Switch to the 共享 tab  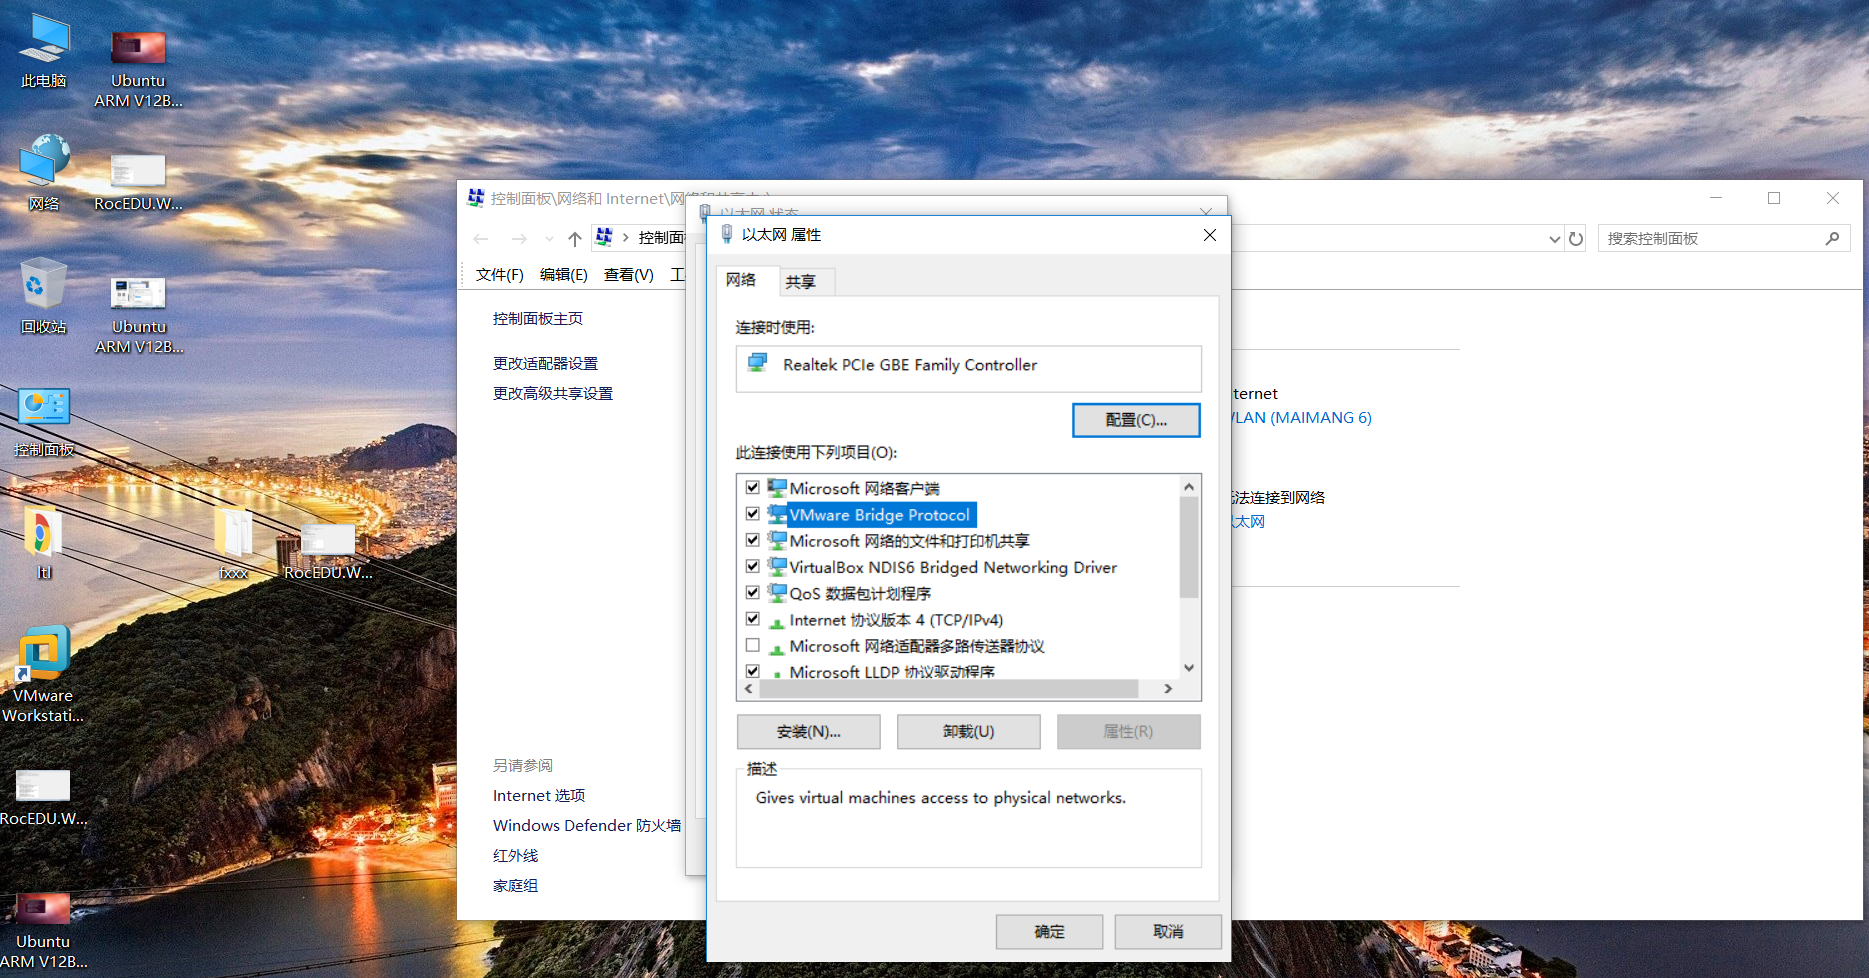(801, 282)
